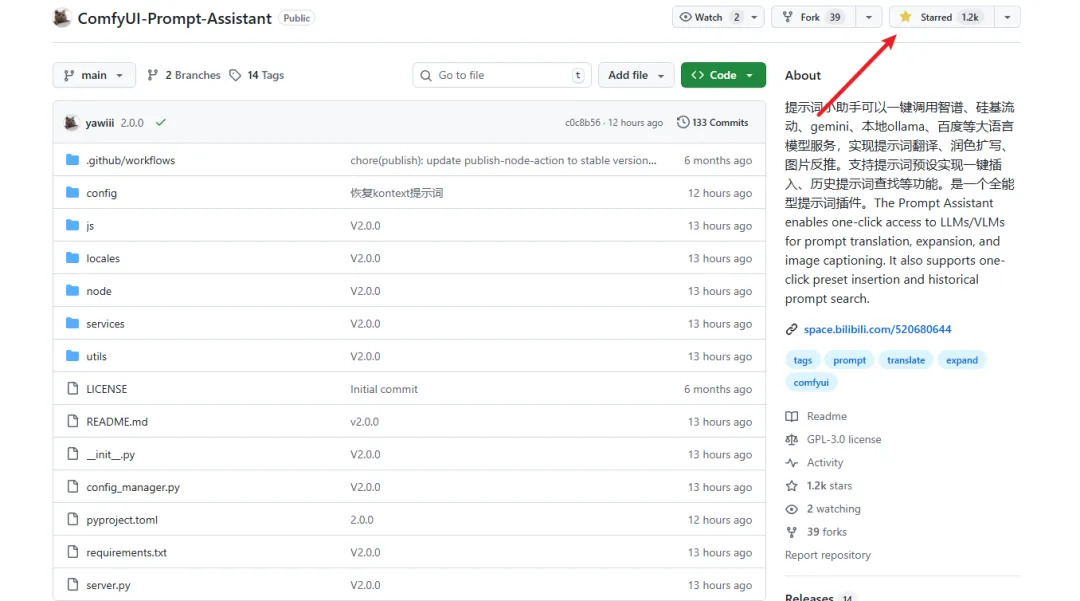Open the Initial commit message link
The height and width of the screenshot is (601, 1080).
[384, 389]
